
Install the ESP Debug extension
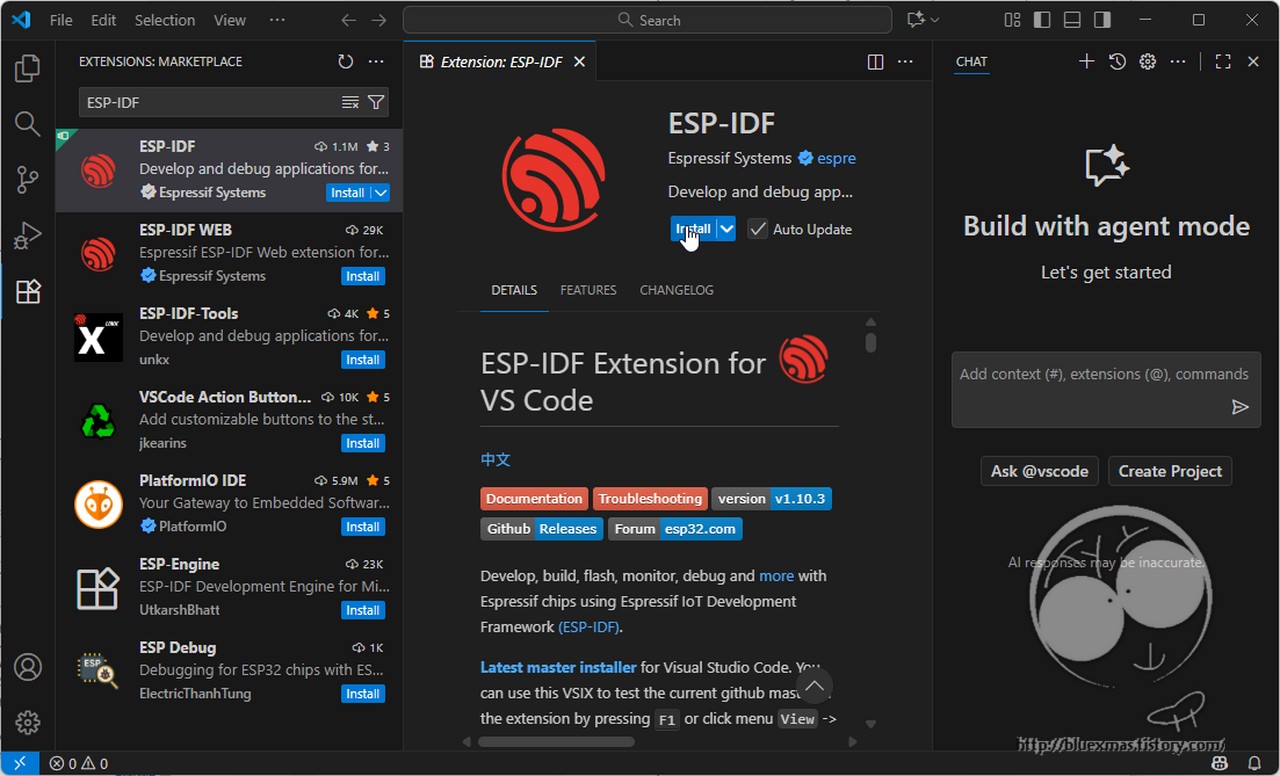[363, 694]
